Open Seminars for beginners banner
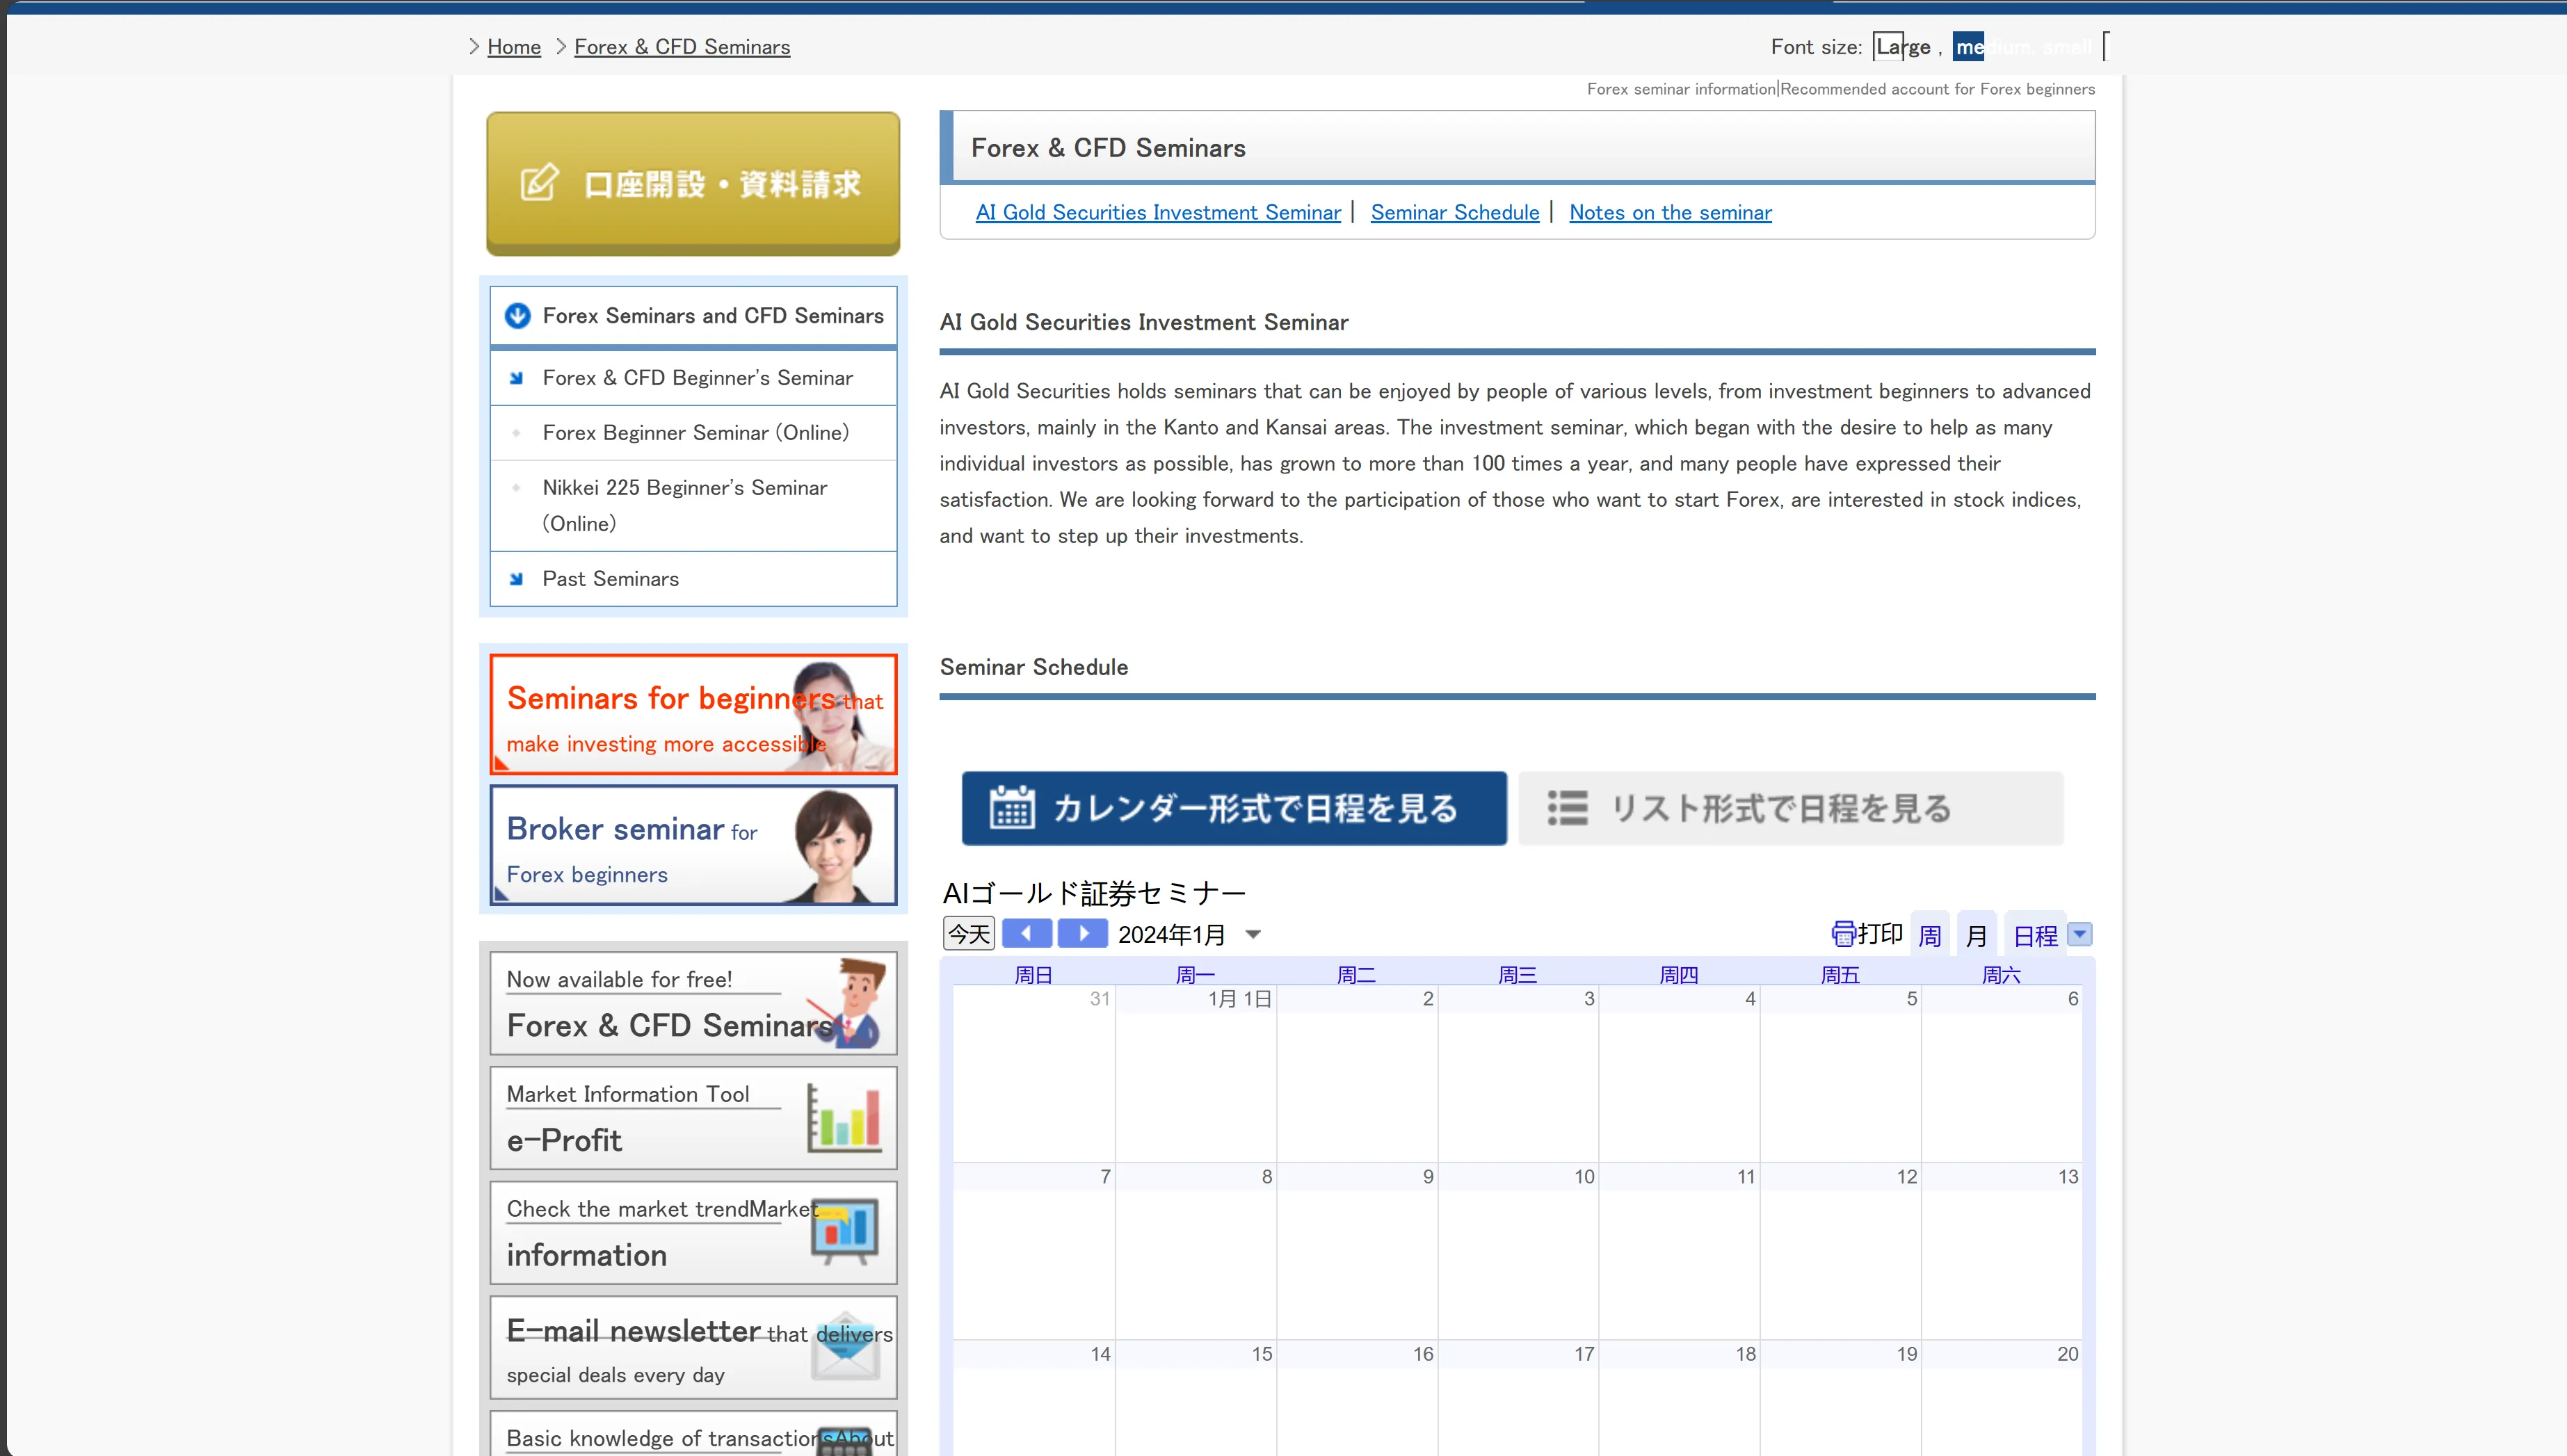Screen dimensions: 2567x1456 click(x=693, y=714)
